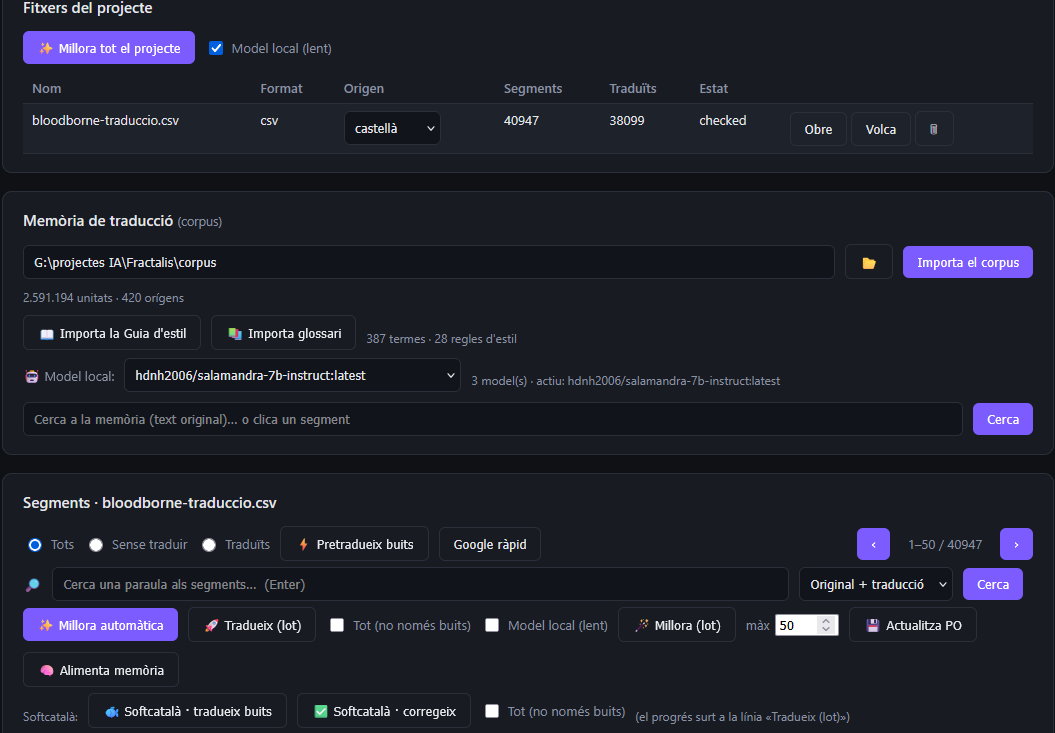Click the 1–50 / 40947 page indicator

[x=945, y=544]
